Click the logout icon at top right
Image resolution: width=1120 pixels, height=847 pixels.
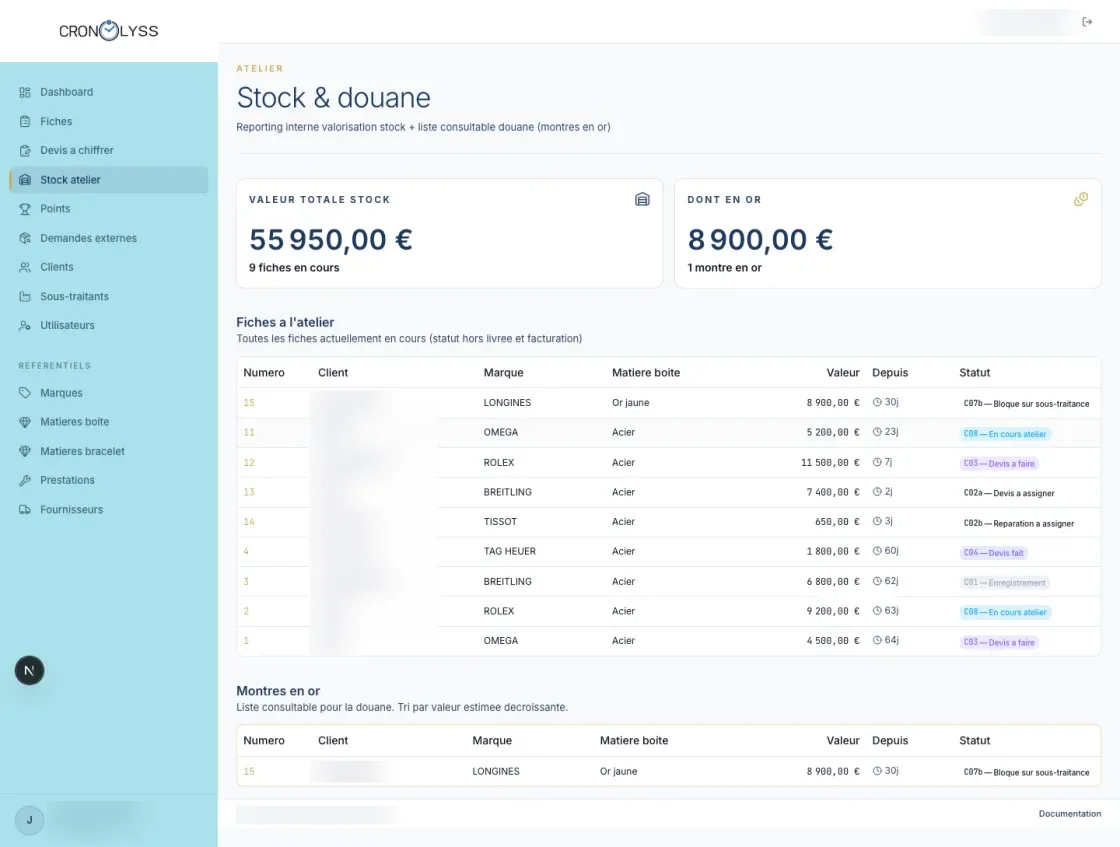1087,22
